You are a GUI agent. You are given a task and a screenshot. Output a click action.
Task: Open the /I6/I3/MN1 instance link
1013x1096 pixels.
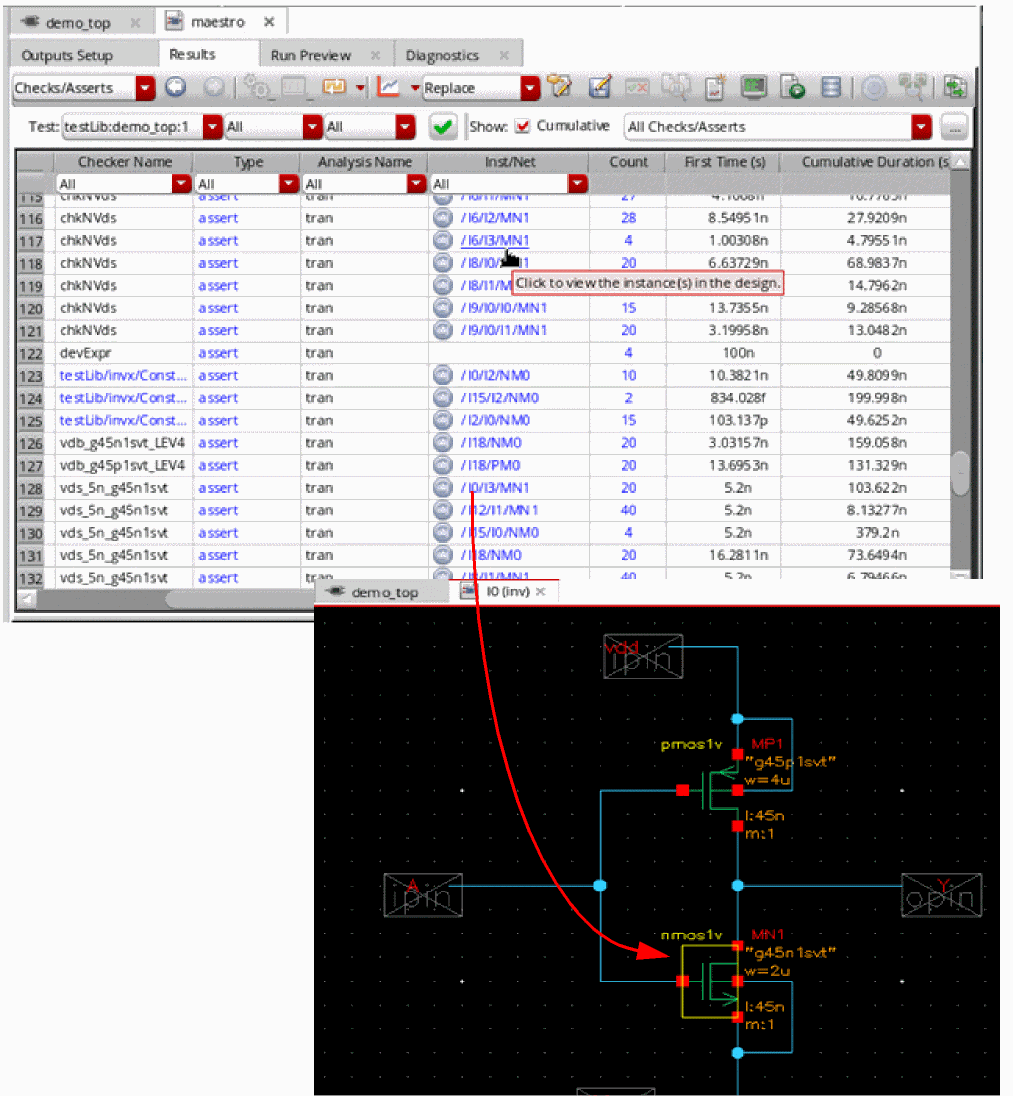click(x=495, y=241)
